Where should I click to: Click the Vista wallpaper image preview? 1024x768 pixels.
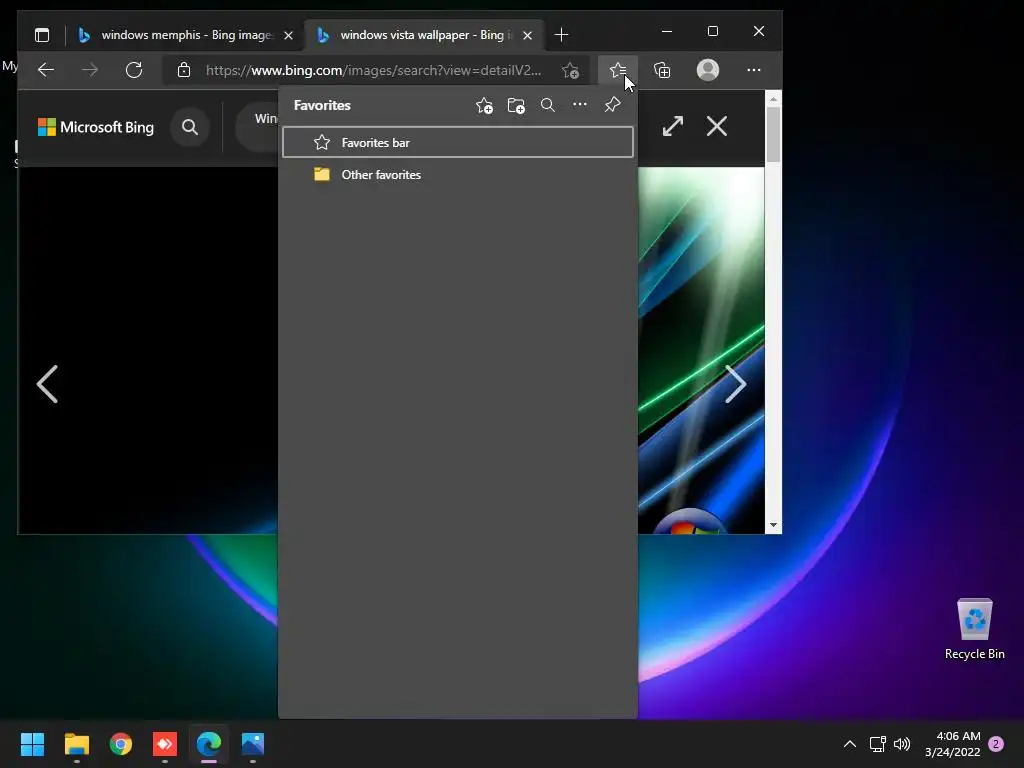(x=701, y=350)
